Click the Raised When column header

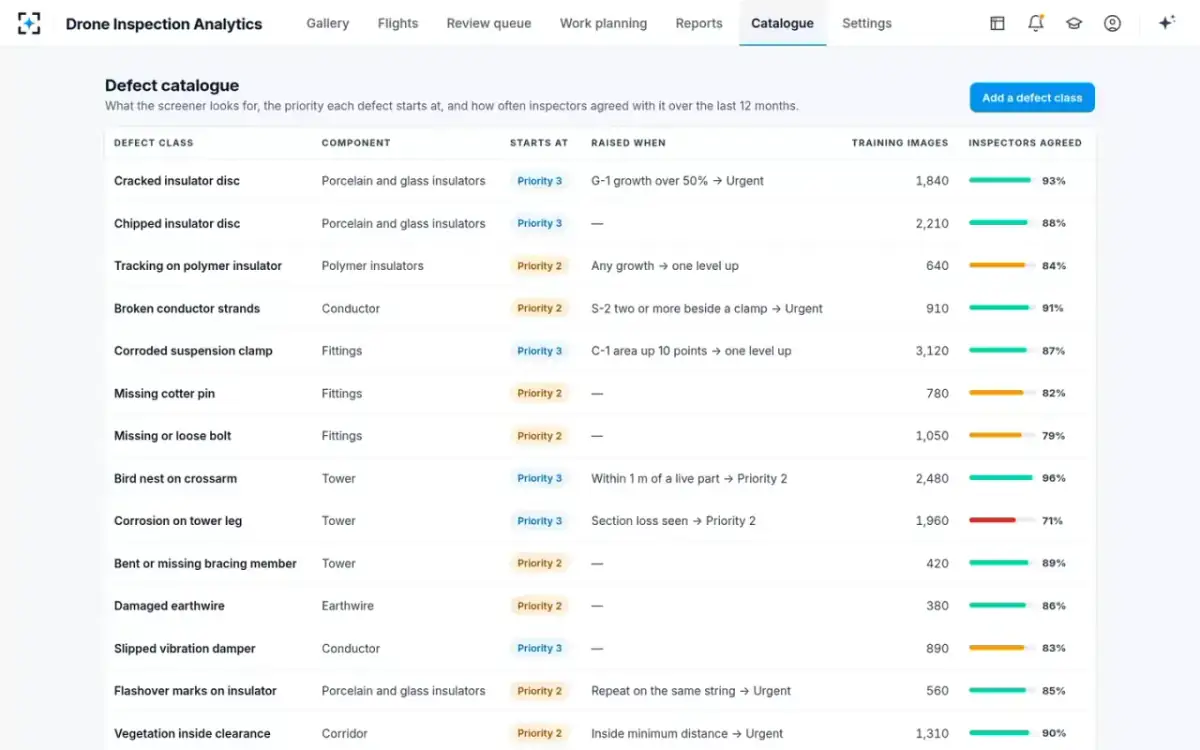628,143
